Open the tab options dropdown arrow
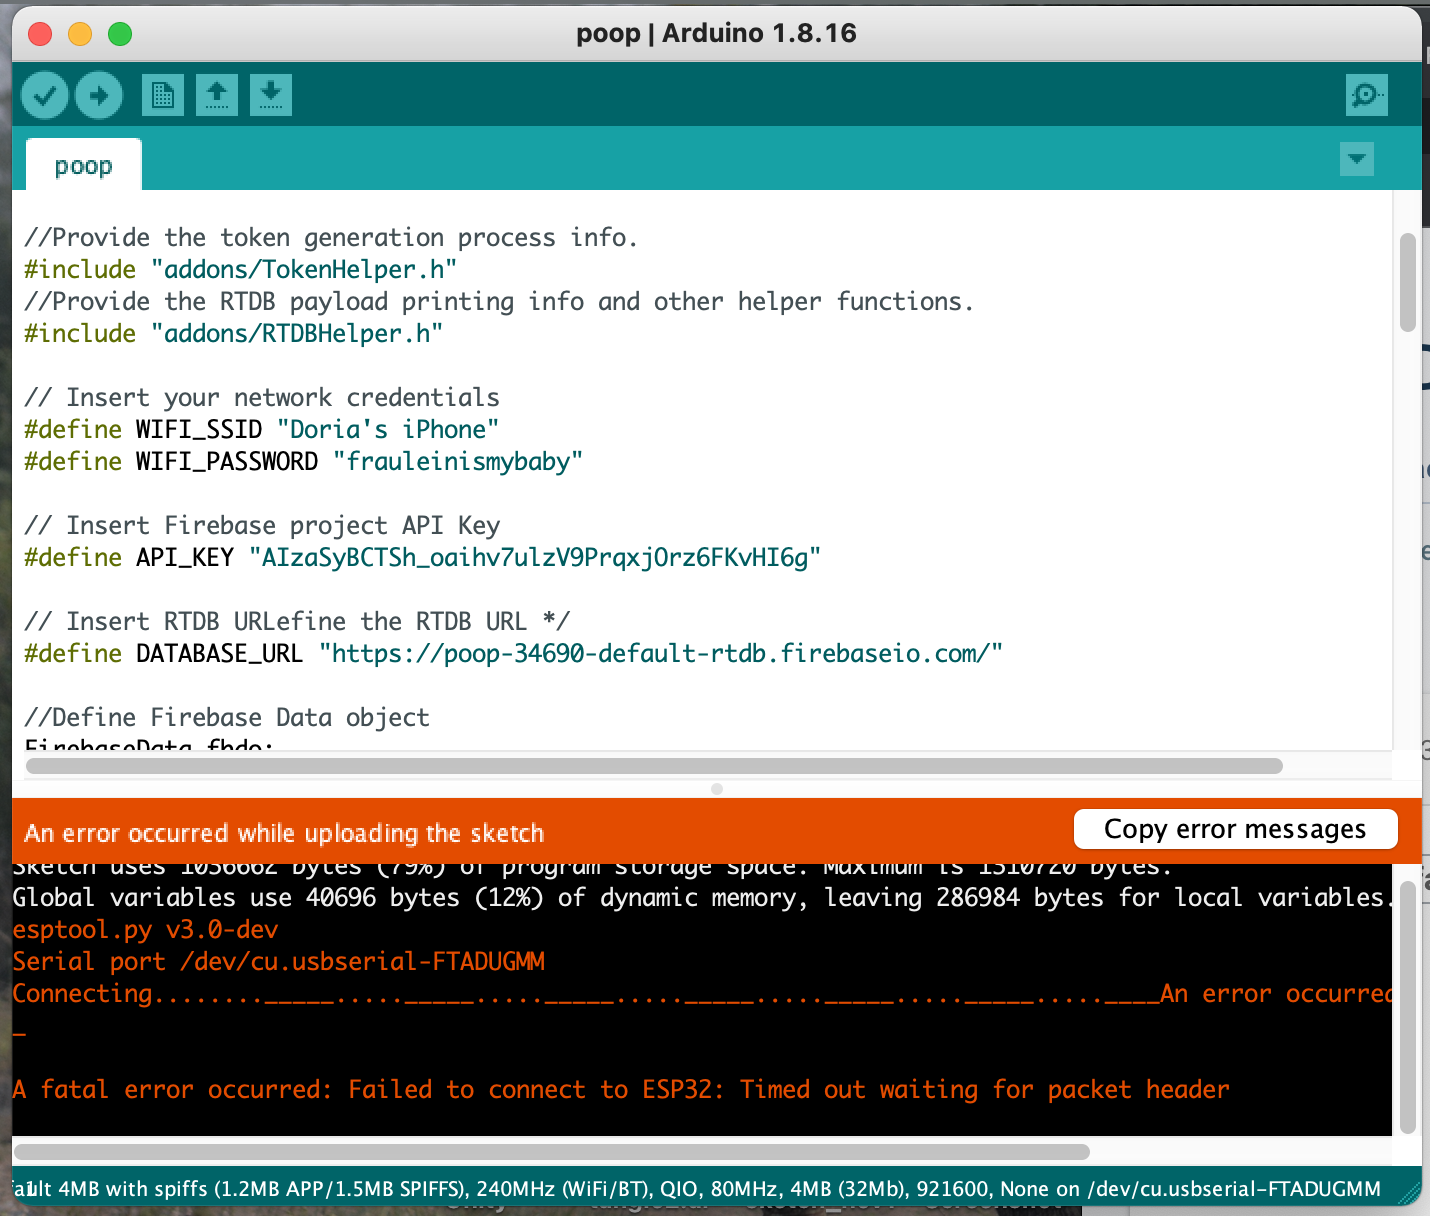Screen dimensions: 1430x1216 pyautogui.click(x=1356, y=159)
